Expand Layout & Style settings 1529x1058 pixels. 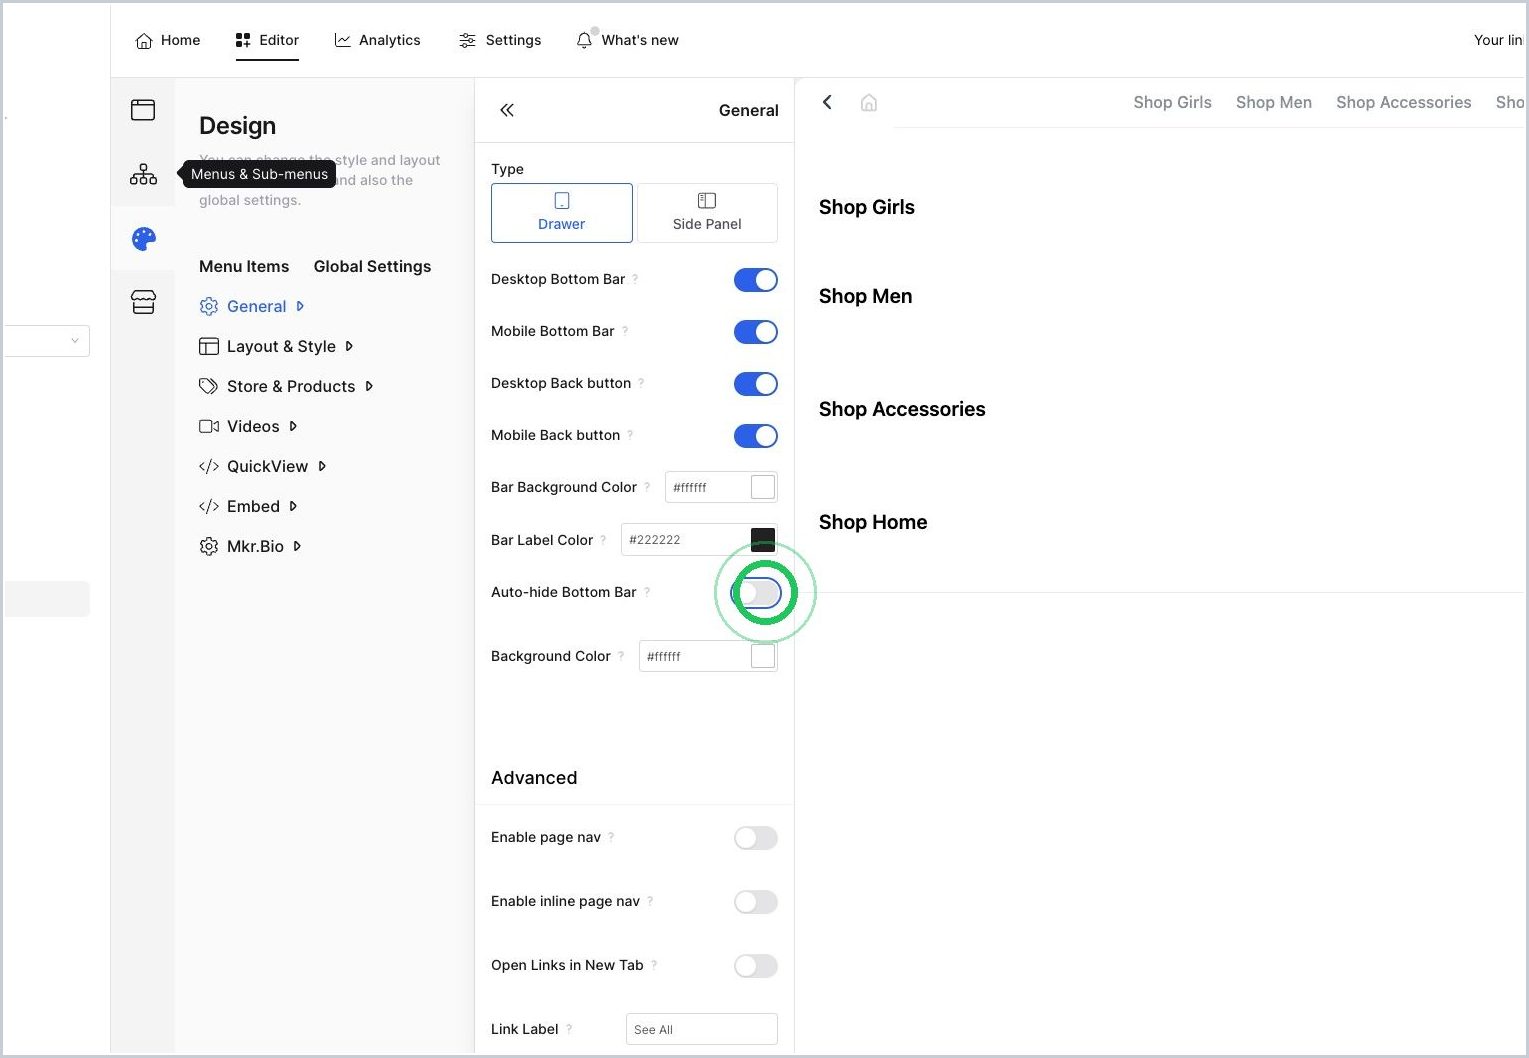pos(276,346)
